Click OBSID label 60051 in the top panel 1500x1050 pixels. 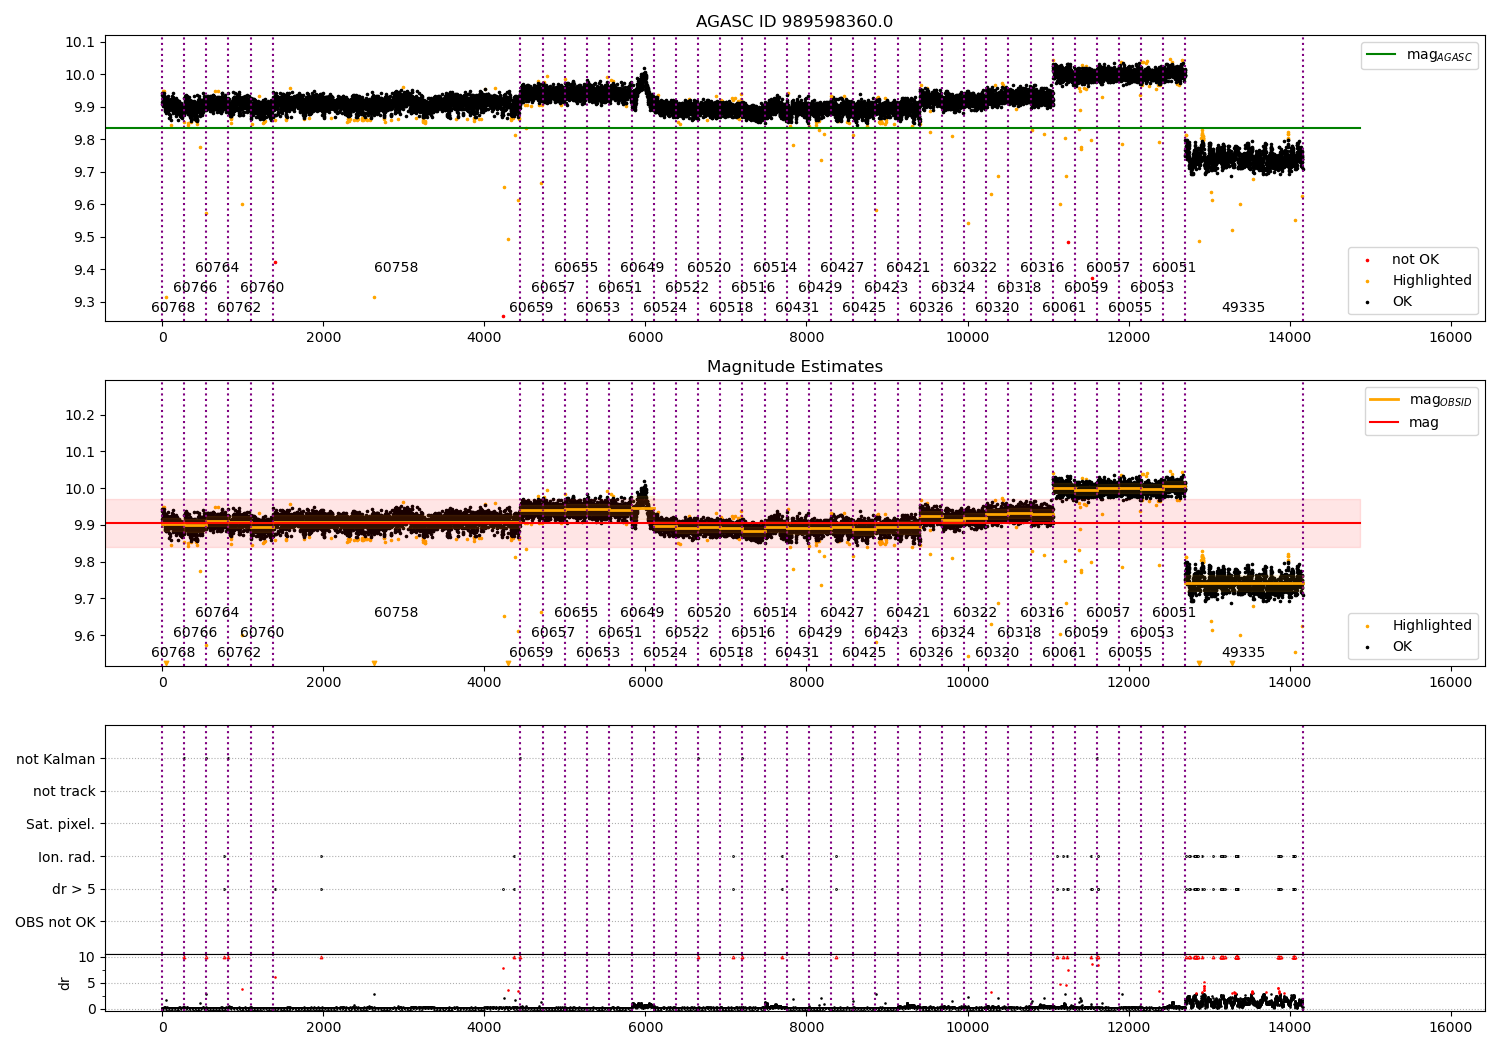click(1174, 268)
